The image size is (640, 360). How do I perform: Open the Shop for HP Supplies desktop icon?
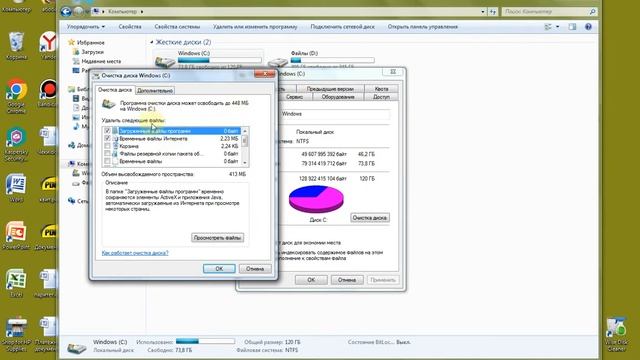(16, 327)
